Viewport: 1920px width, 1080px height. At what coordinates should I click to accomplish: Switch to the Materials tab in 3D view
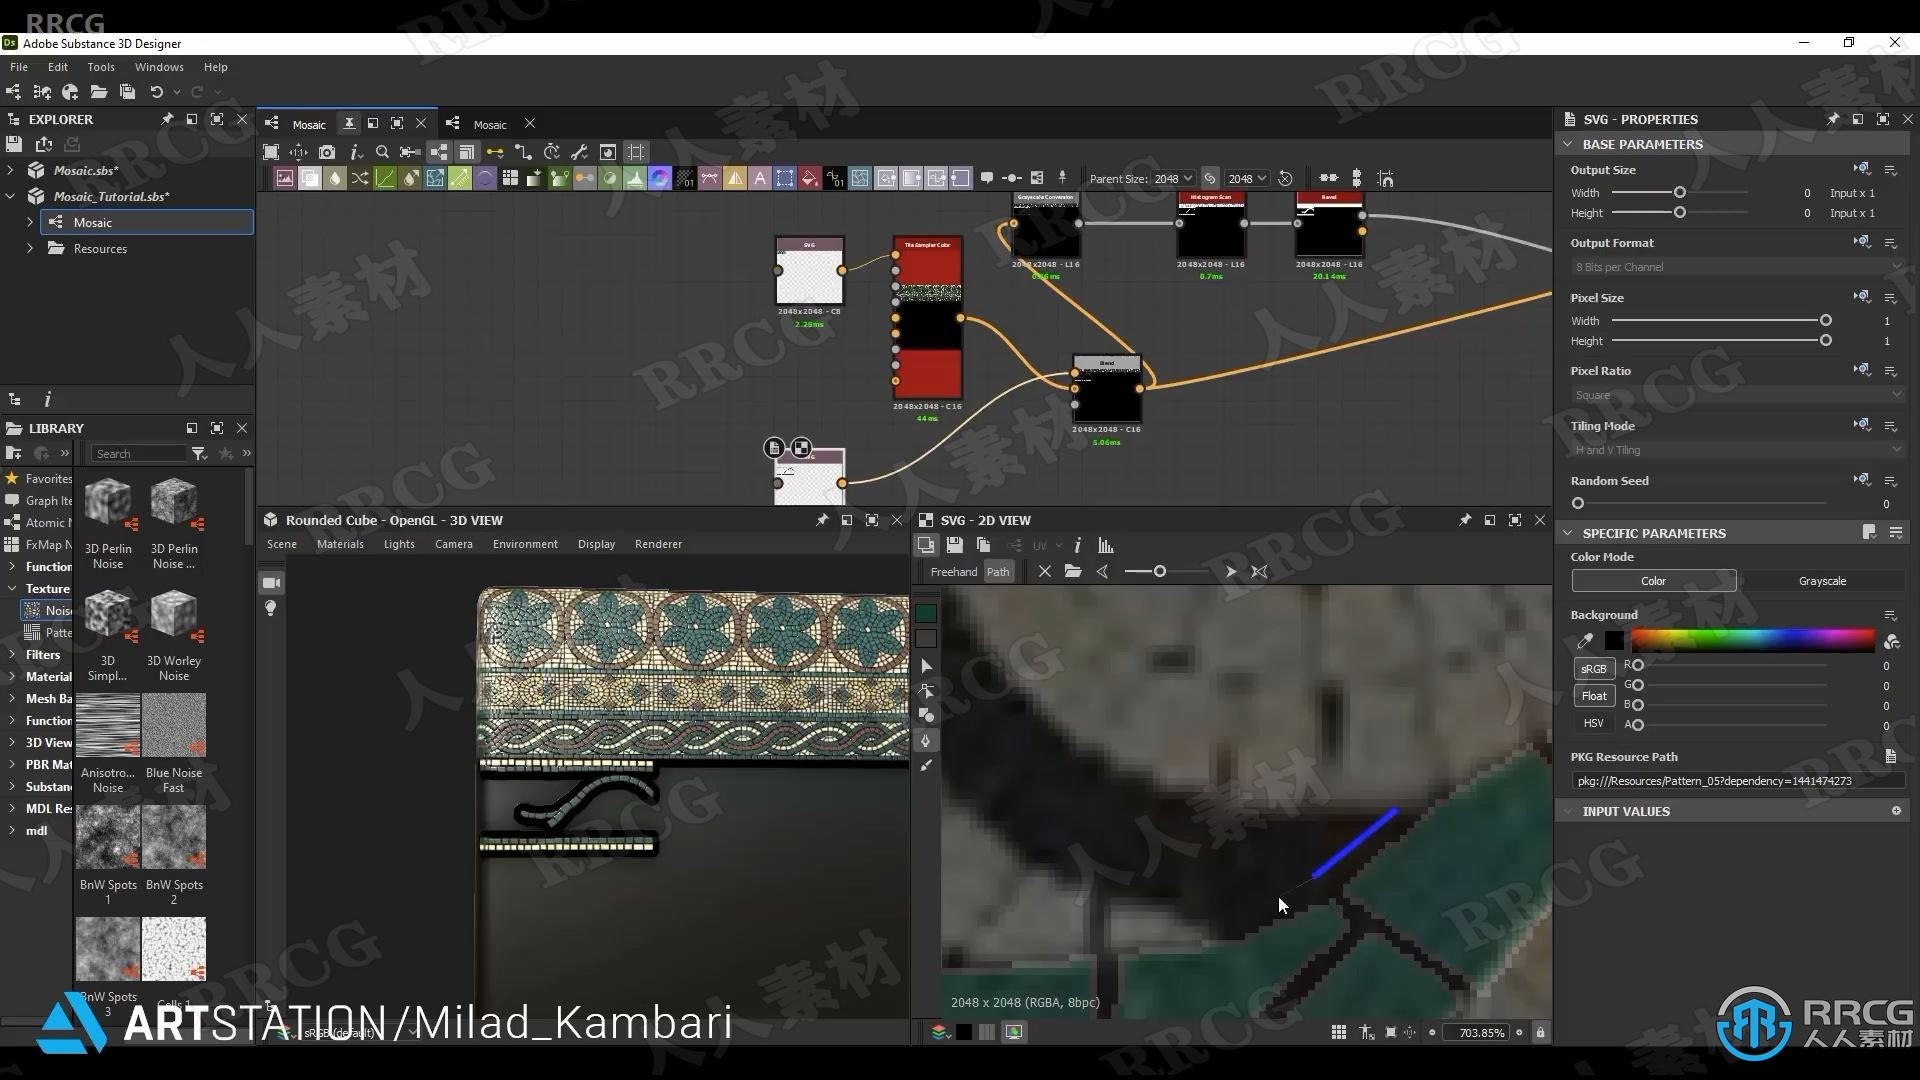(340, 543)
